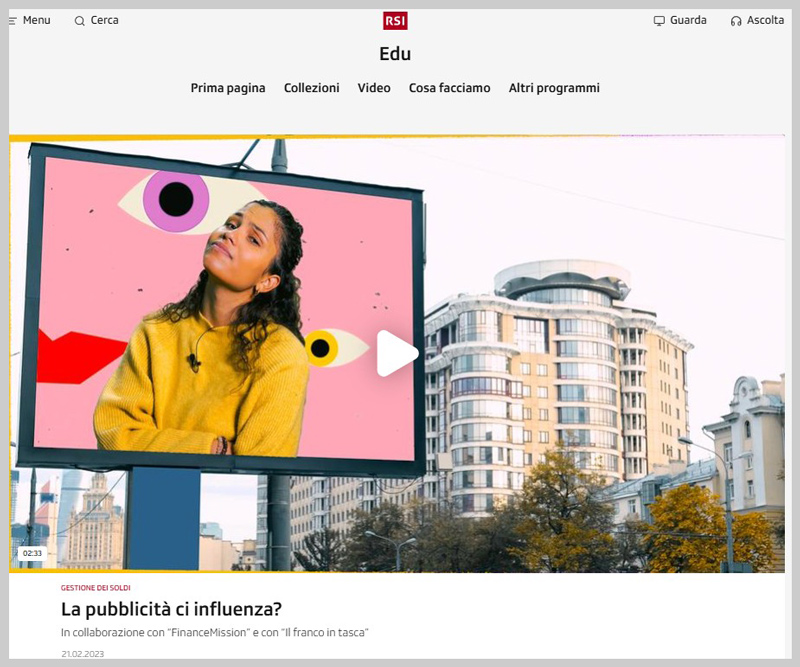Open the hamburger Menu icon
Screen dimensions: 800x667
13,21
